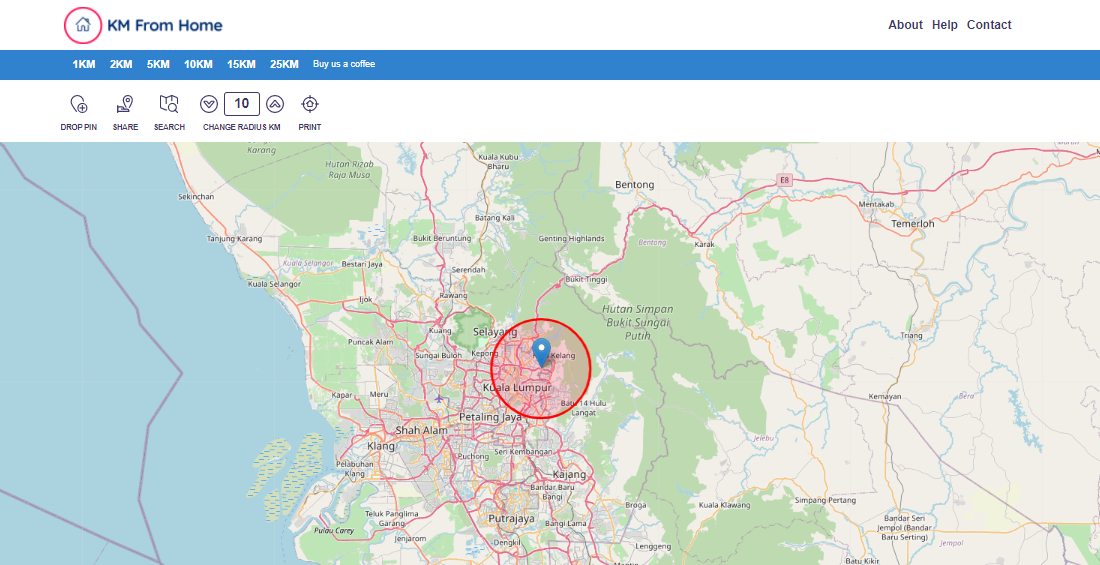Open the Buy us a coffee link

click(344, 64)
